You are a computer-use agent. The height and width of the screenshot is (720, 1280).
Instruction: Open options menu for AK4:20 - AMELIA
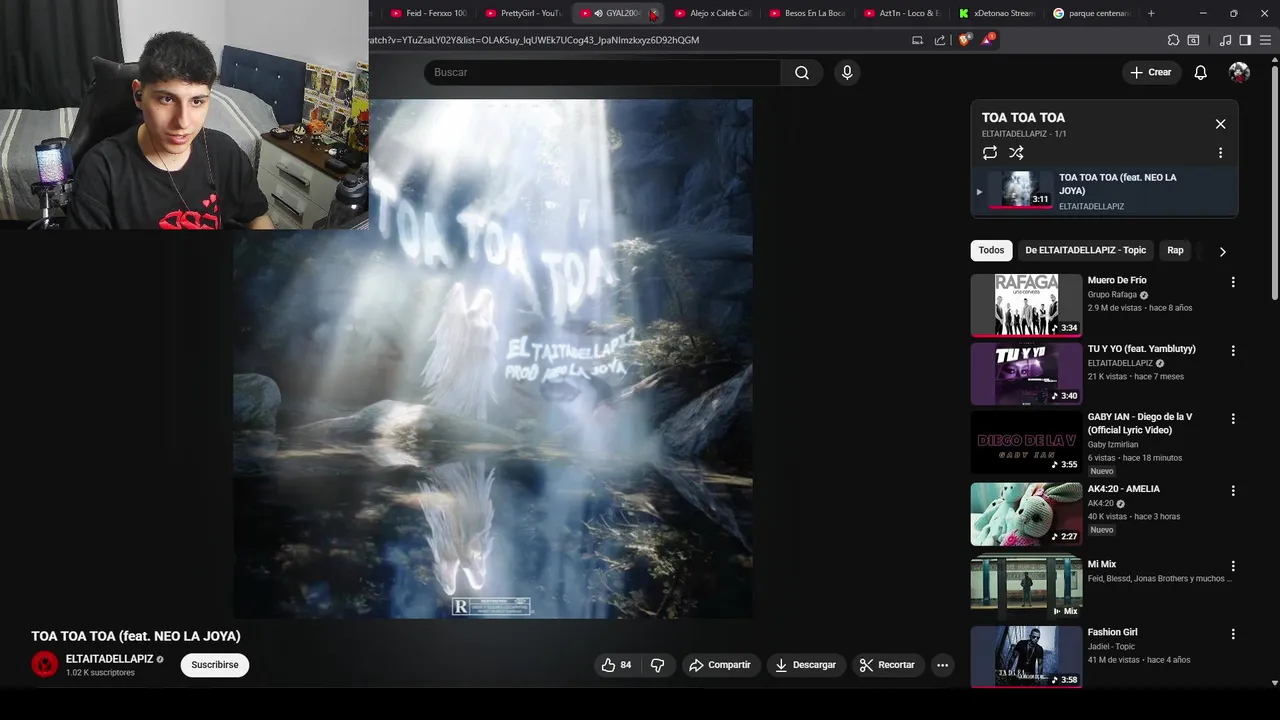[x=1233, y=491]
